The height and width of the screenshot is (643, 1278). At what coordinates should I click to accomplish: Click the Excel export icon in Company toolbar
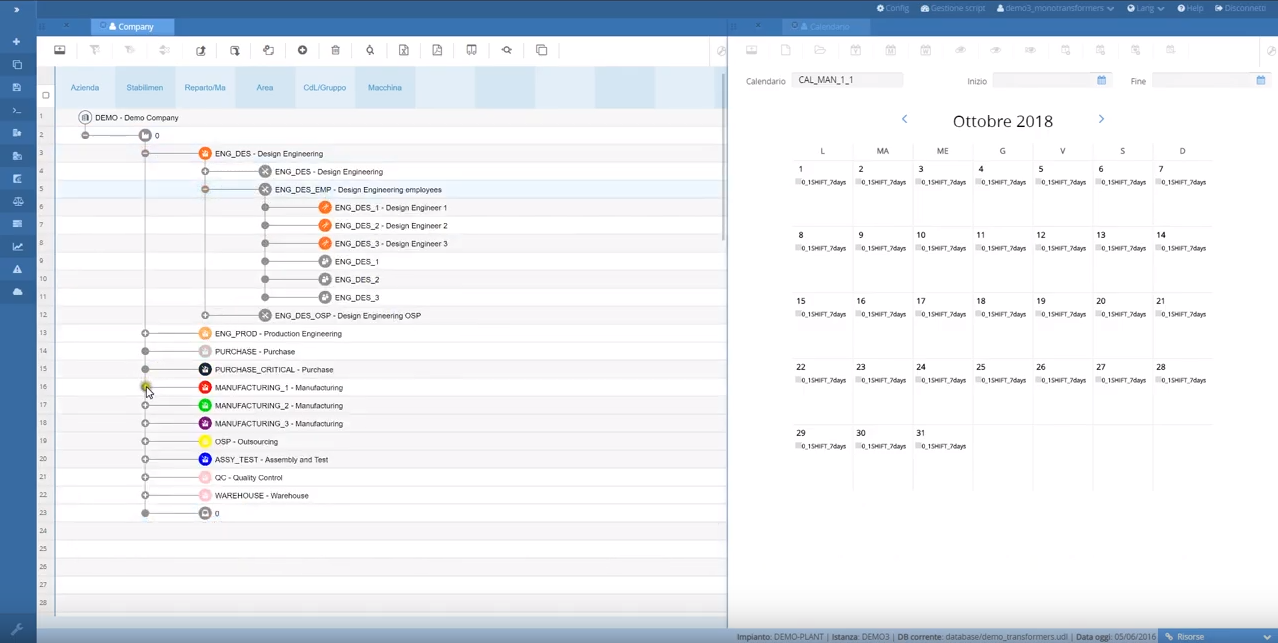coord(404,50)
